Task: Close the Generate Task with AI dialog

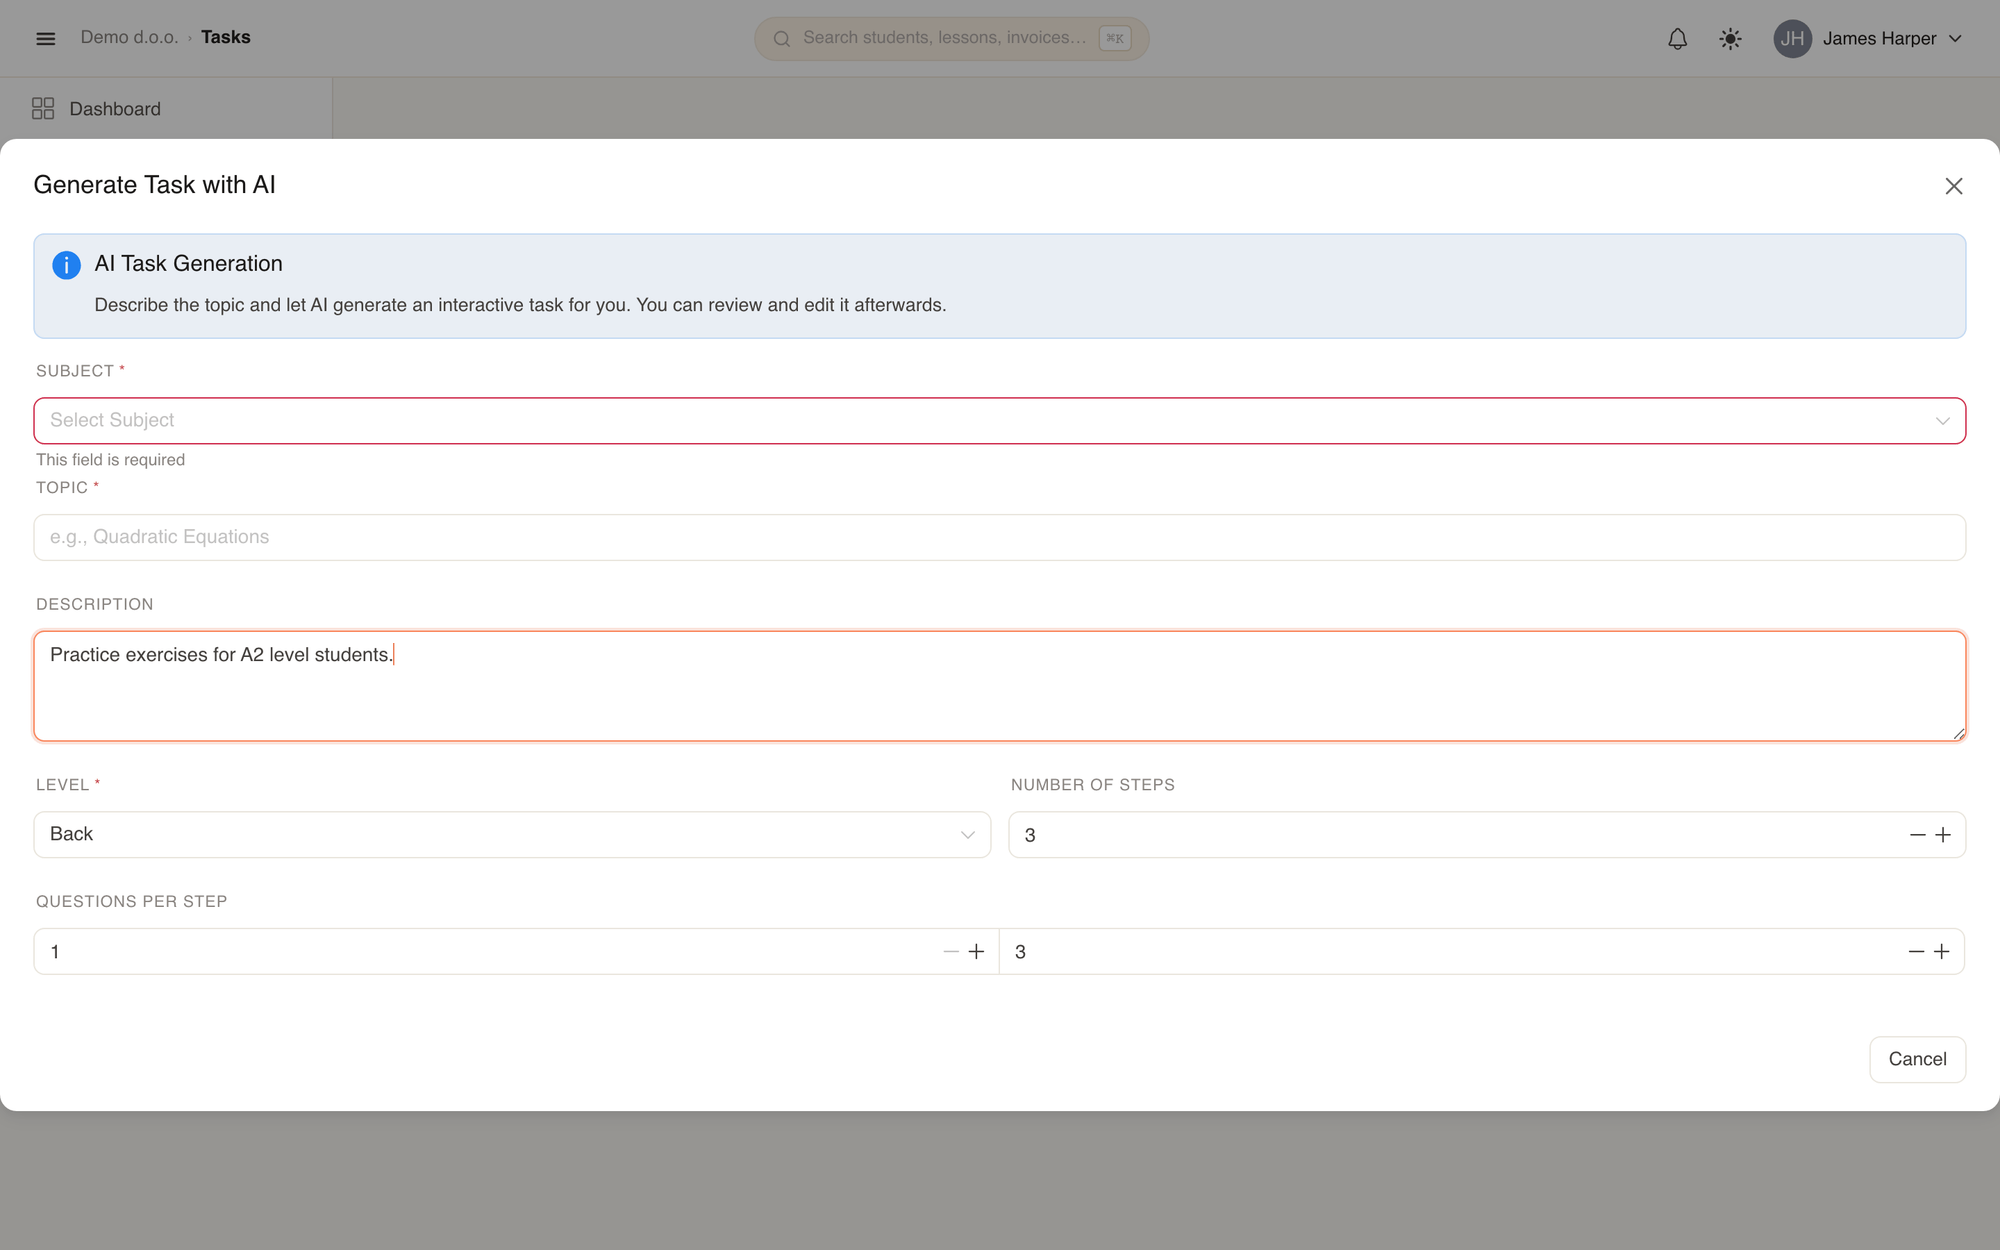Action: tap(1953, 186)
